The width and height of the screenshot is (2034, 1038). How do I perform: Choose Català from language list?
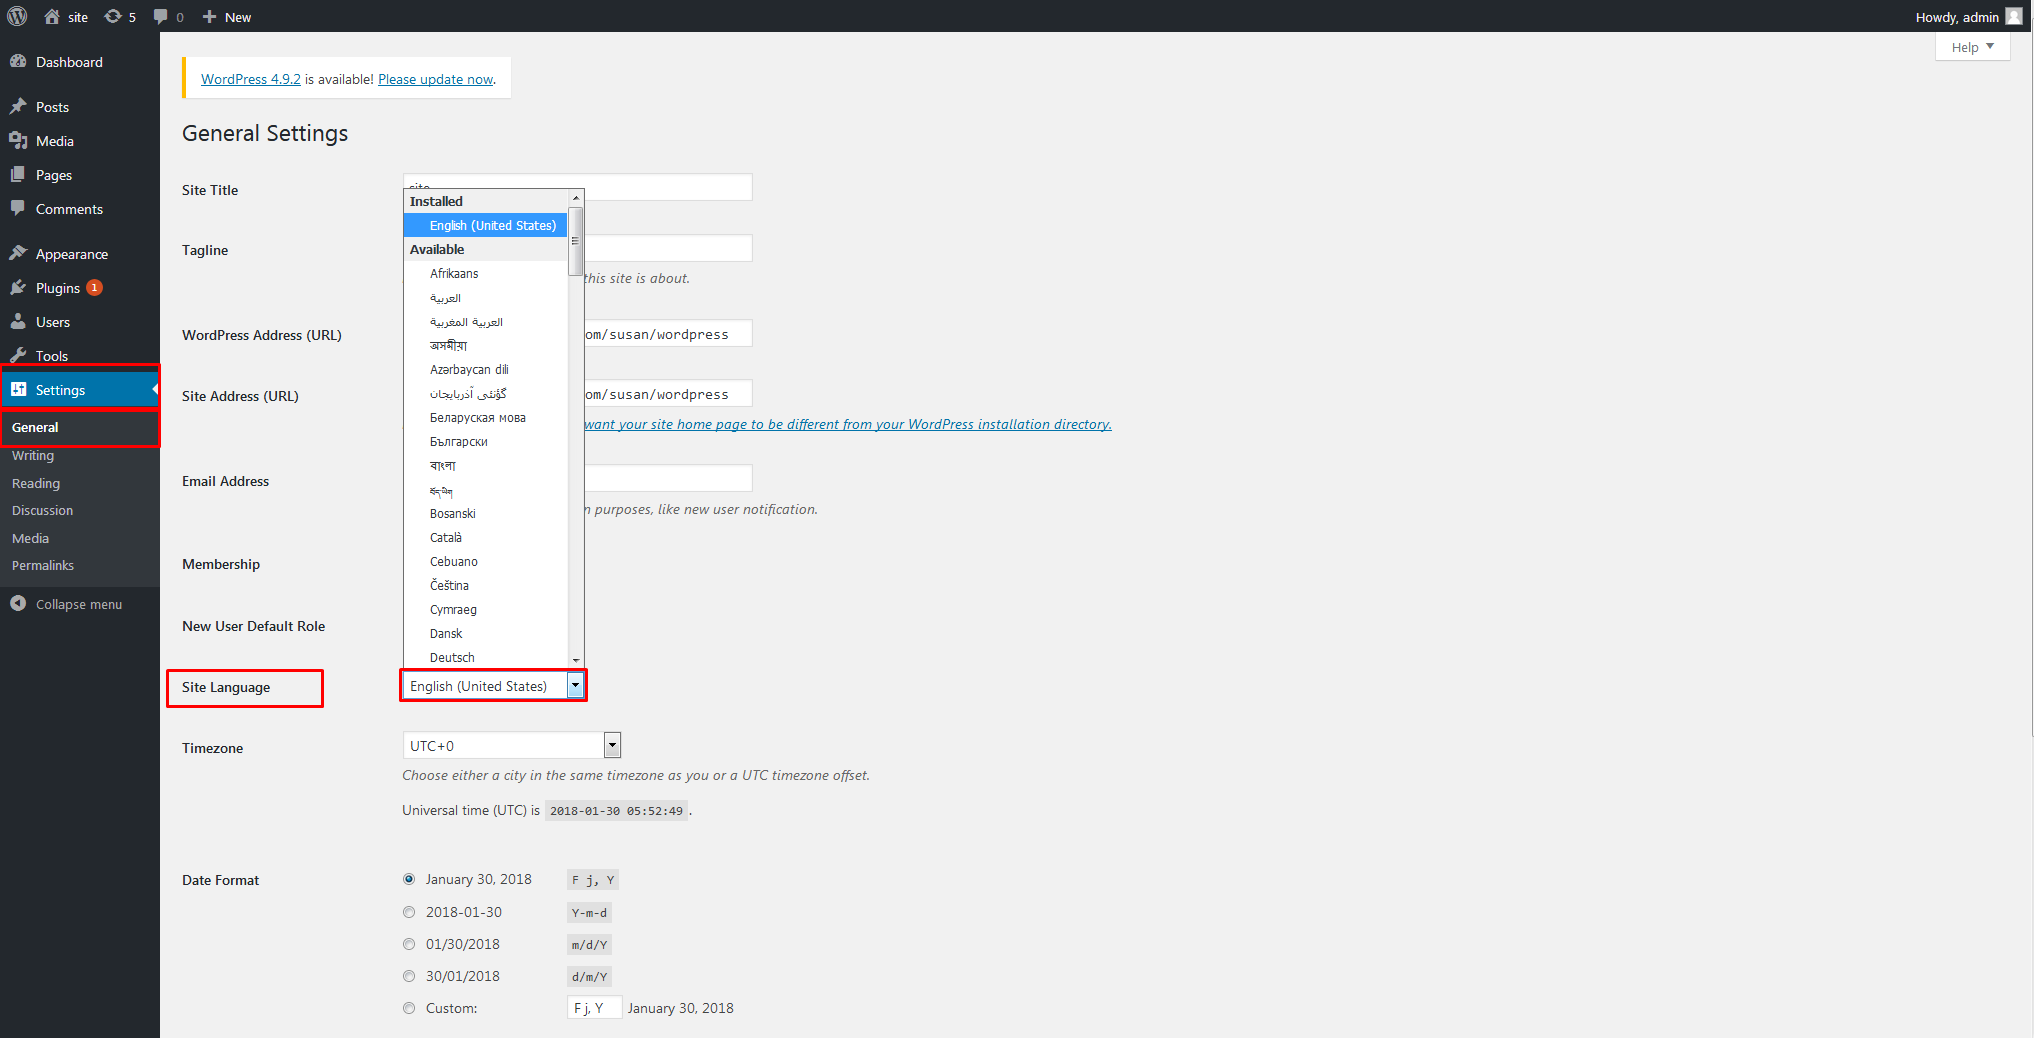click(x=486, y=537)
